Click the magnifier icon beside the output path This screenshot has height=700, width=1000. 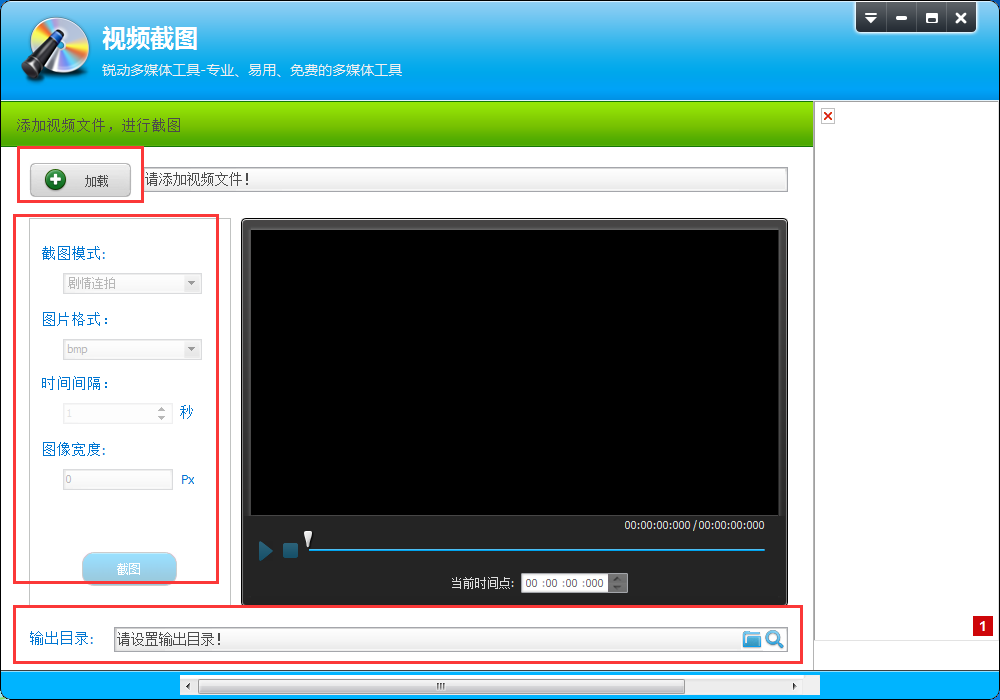click(774, 639)
